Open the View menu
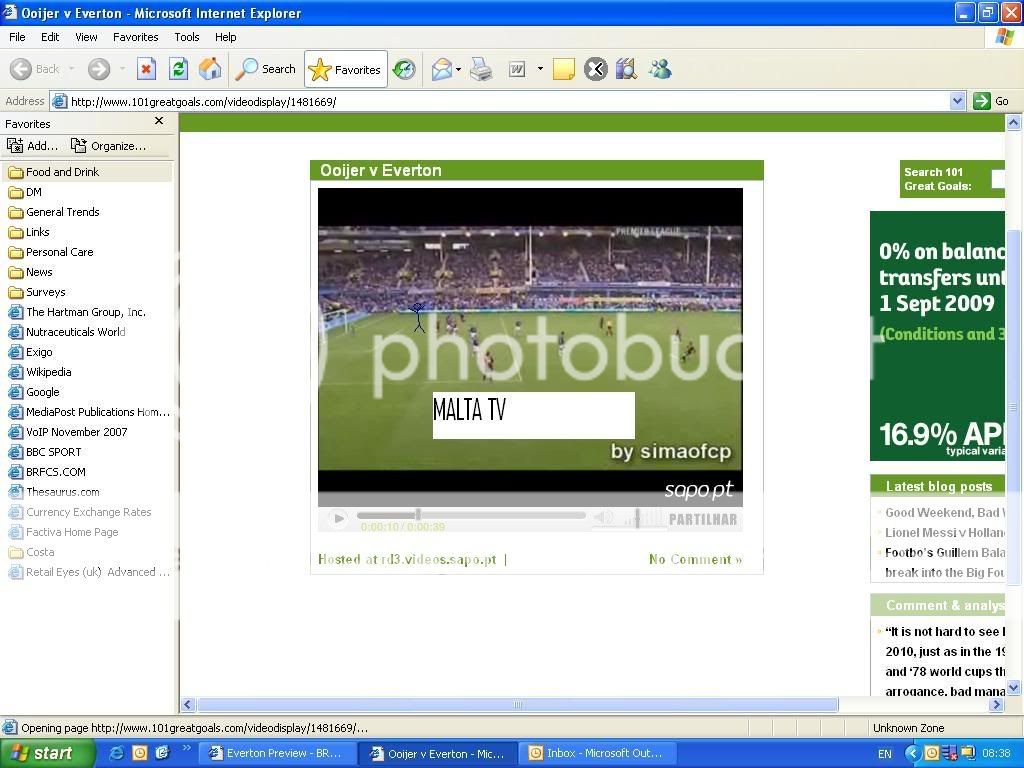Viewport: 1024px width, 768px height. point(86,37)
